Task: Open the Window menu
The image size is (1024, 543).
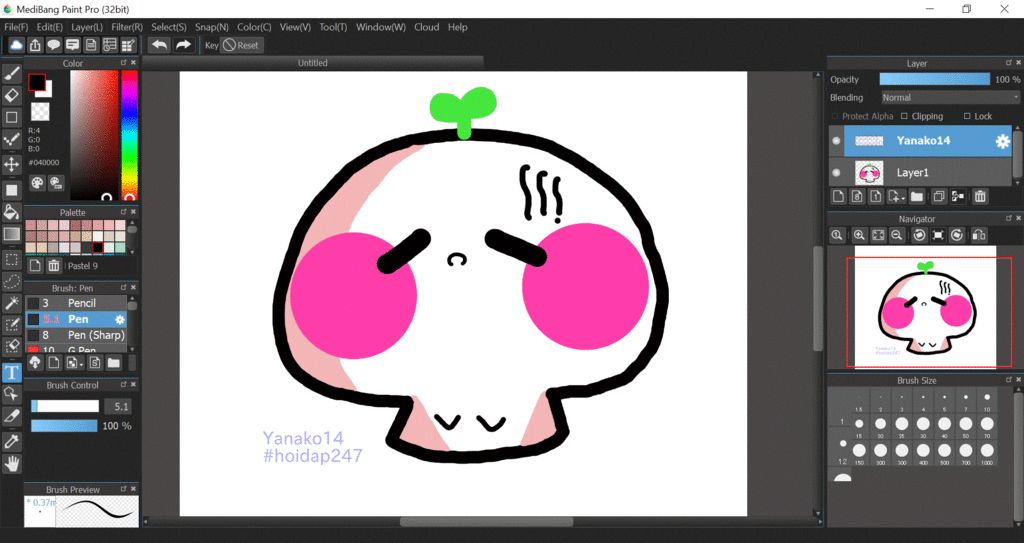Action: pos(381,27)
